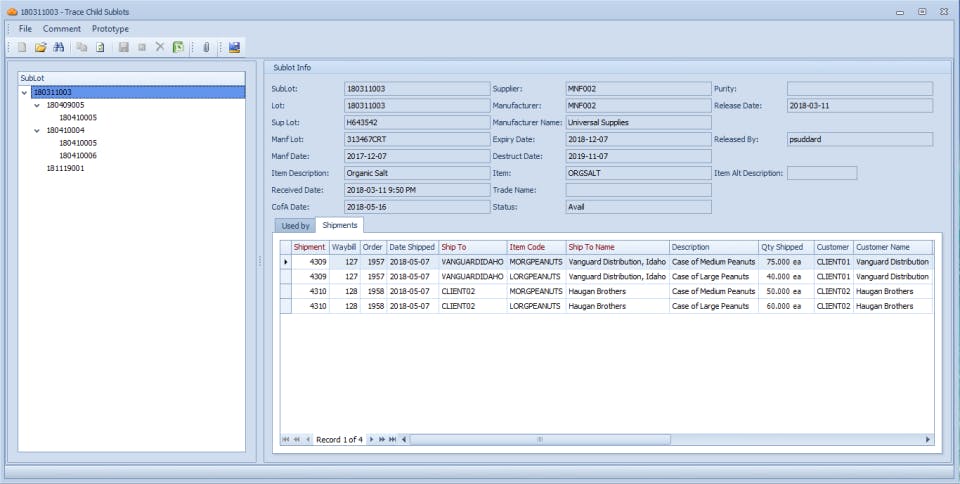The height and width of the screenshot is (484, 960).
Task: Click the 75.000 ea quantity cell
Action: (x=786, y=262)
